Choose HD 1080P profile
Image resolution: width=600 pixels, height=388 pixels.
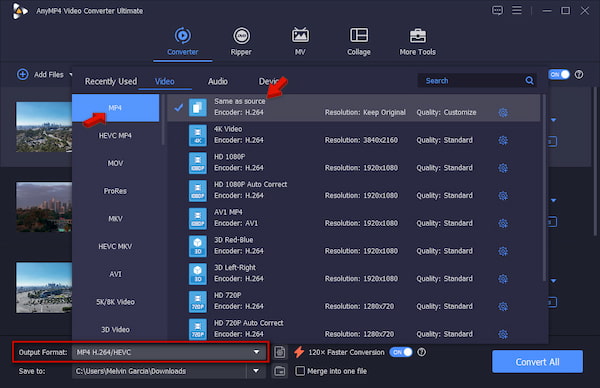tap(353, 163)
